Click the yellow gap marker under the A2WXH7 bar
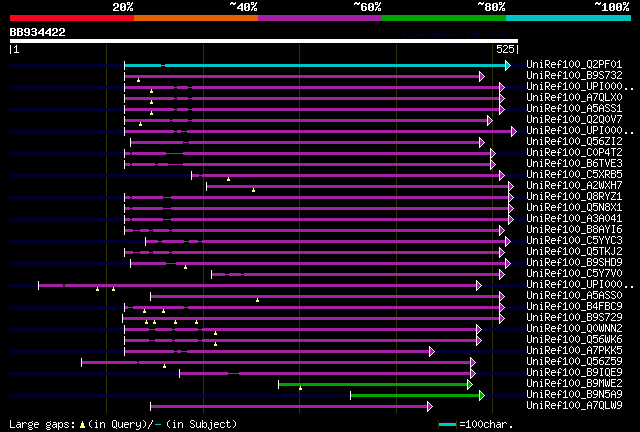 coord(253,190)
